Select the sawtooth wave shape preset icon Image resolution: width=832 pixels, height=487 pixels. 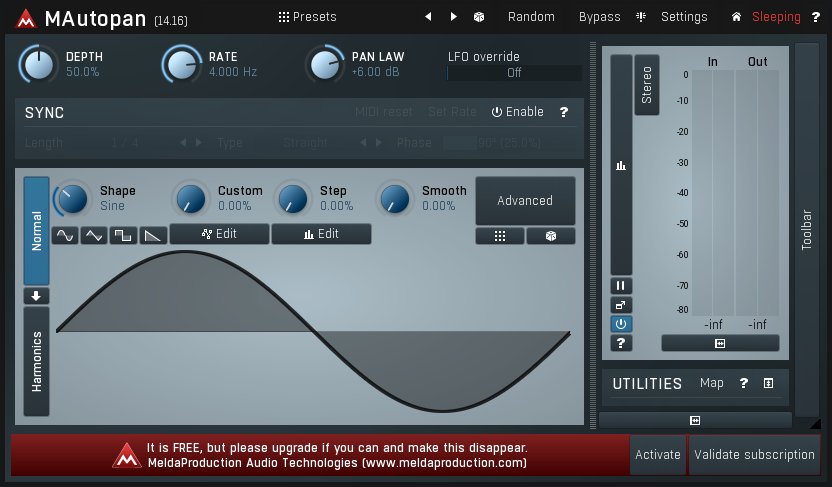point(152,236)
